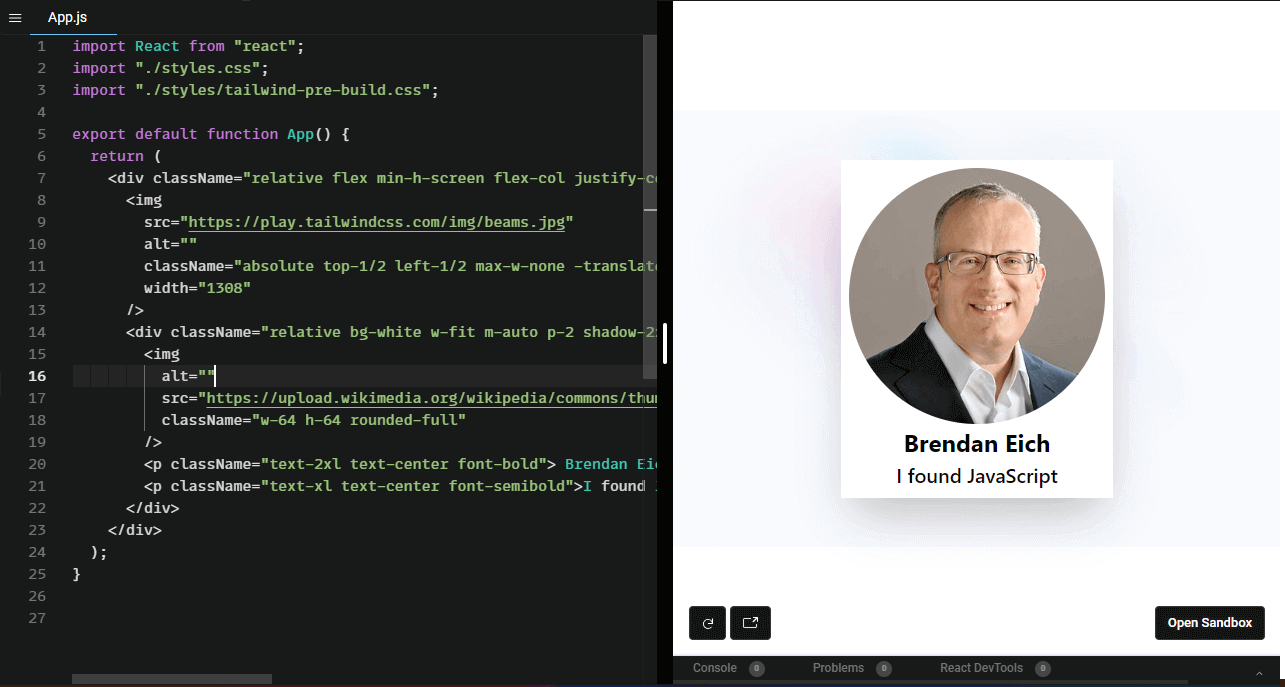
Task: Switch to the Problems tab
Action: [x=838, y=668]
